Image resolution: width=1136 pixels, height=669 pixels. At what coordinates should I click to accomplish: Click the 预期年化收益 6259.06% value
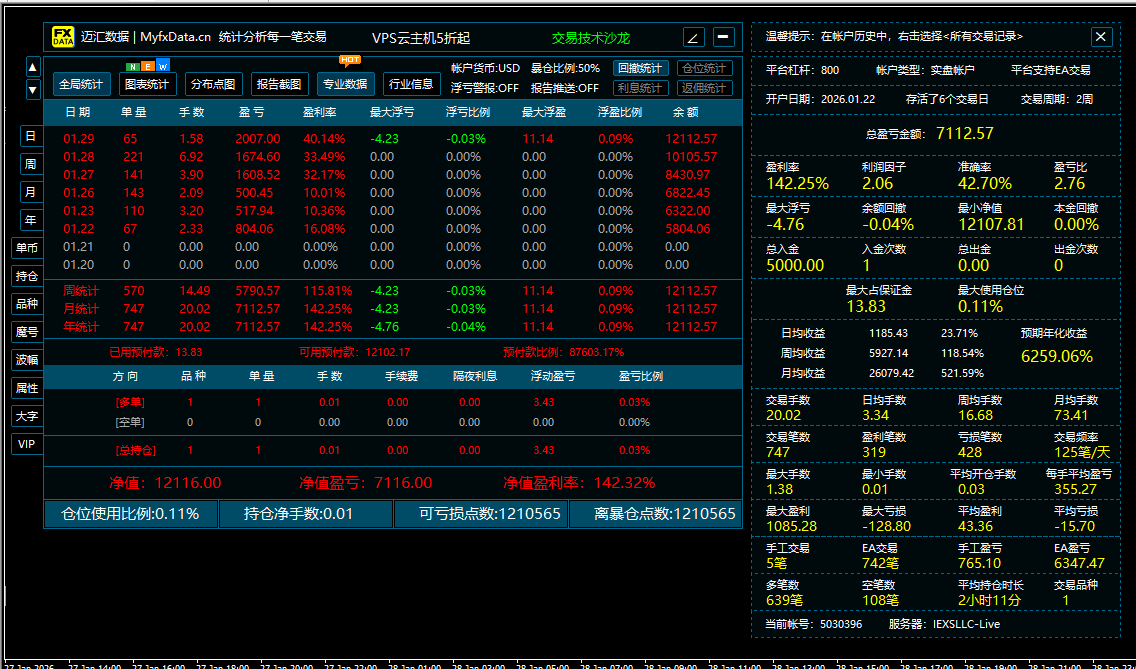[x=1056, y=357]
